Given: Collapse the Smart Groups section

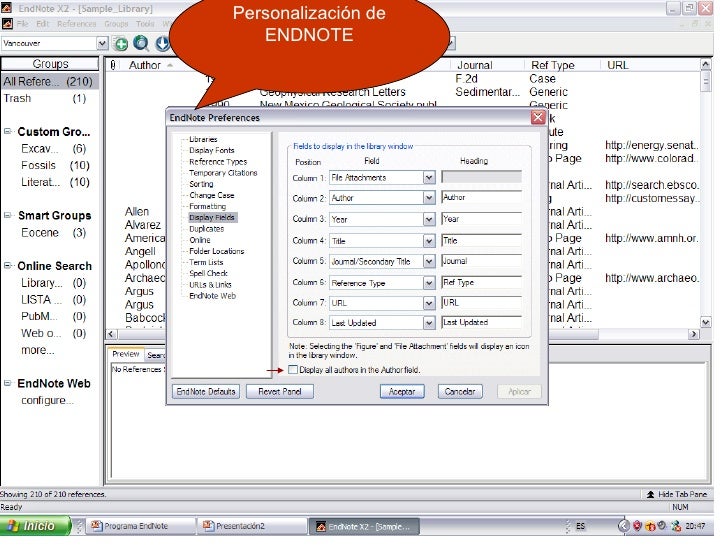Looking at the screenshot, I should 7,215.
